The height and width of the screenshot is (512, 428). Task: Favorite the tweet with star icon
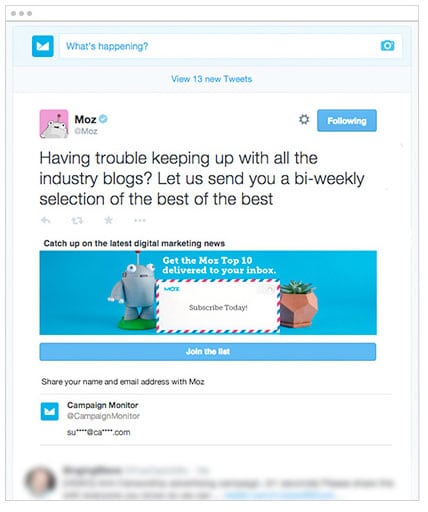[x=108, y=220]
